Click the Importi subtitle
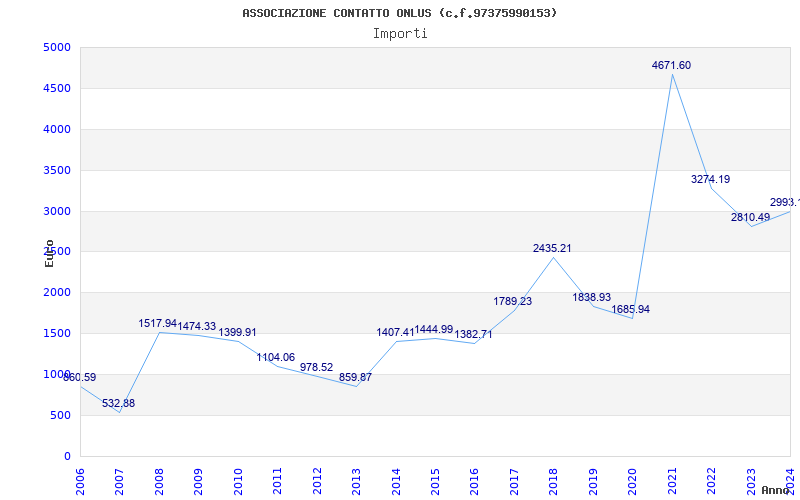 tap(400, 34)
